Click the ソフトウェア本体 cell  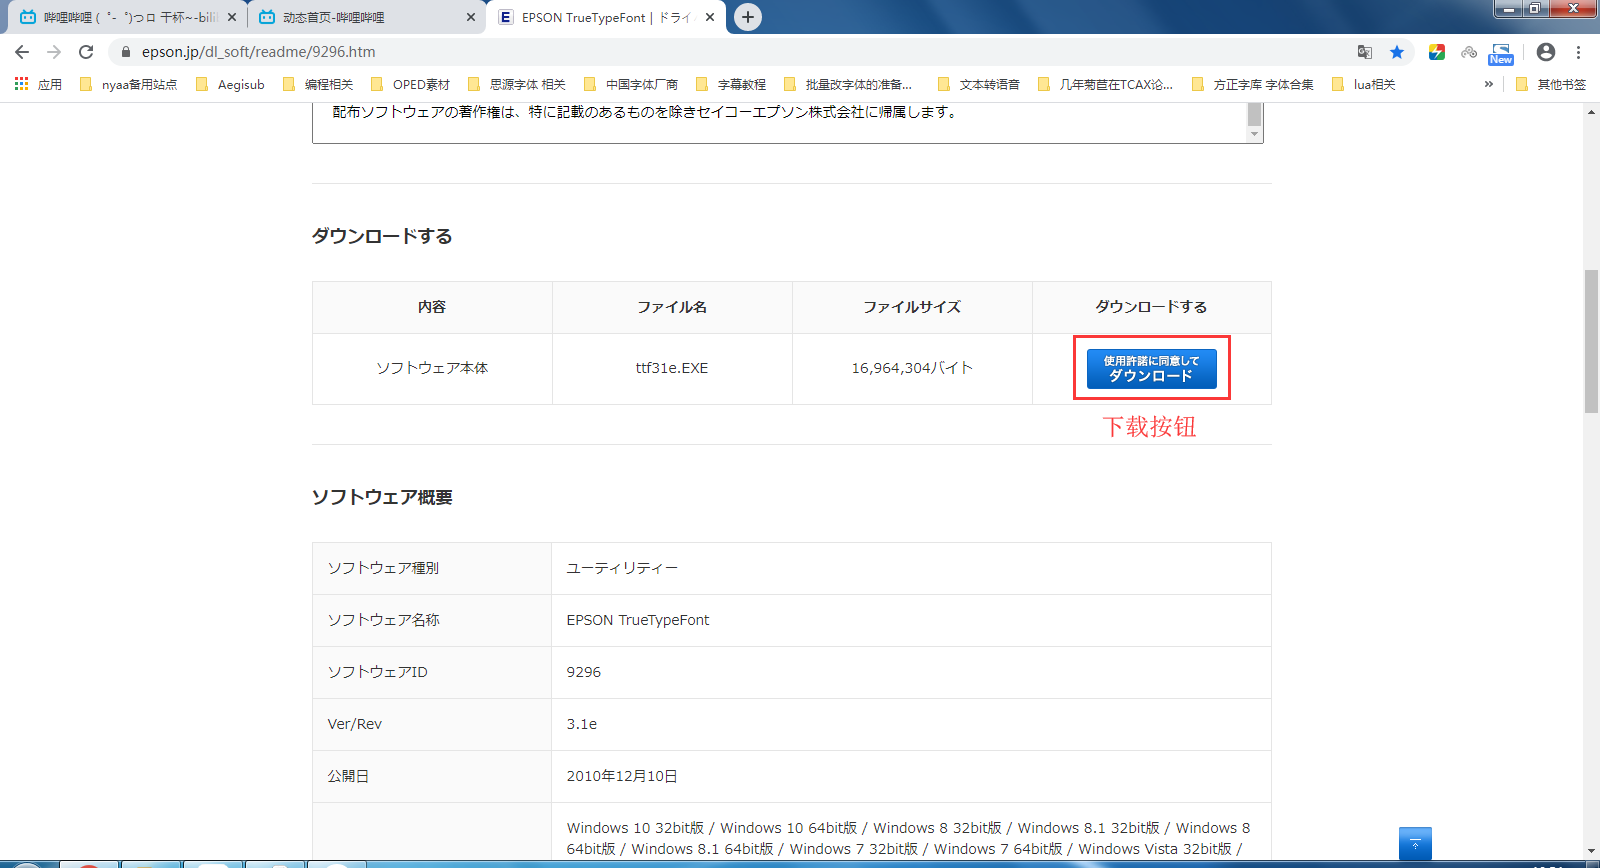(x=432, y=368)
